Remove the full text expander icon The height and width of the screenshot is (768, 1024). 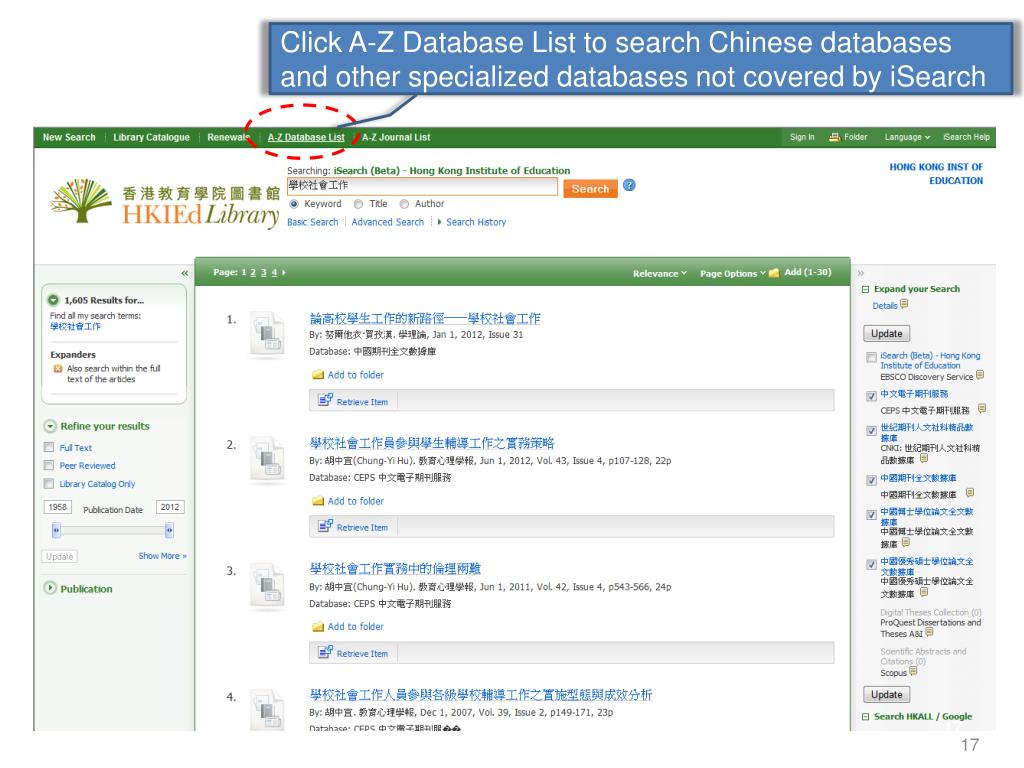click(57, 369)
